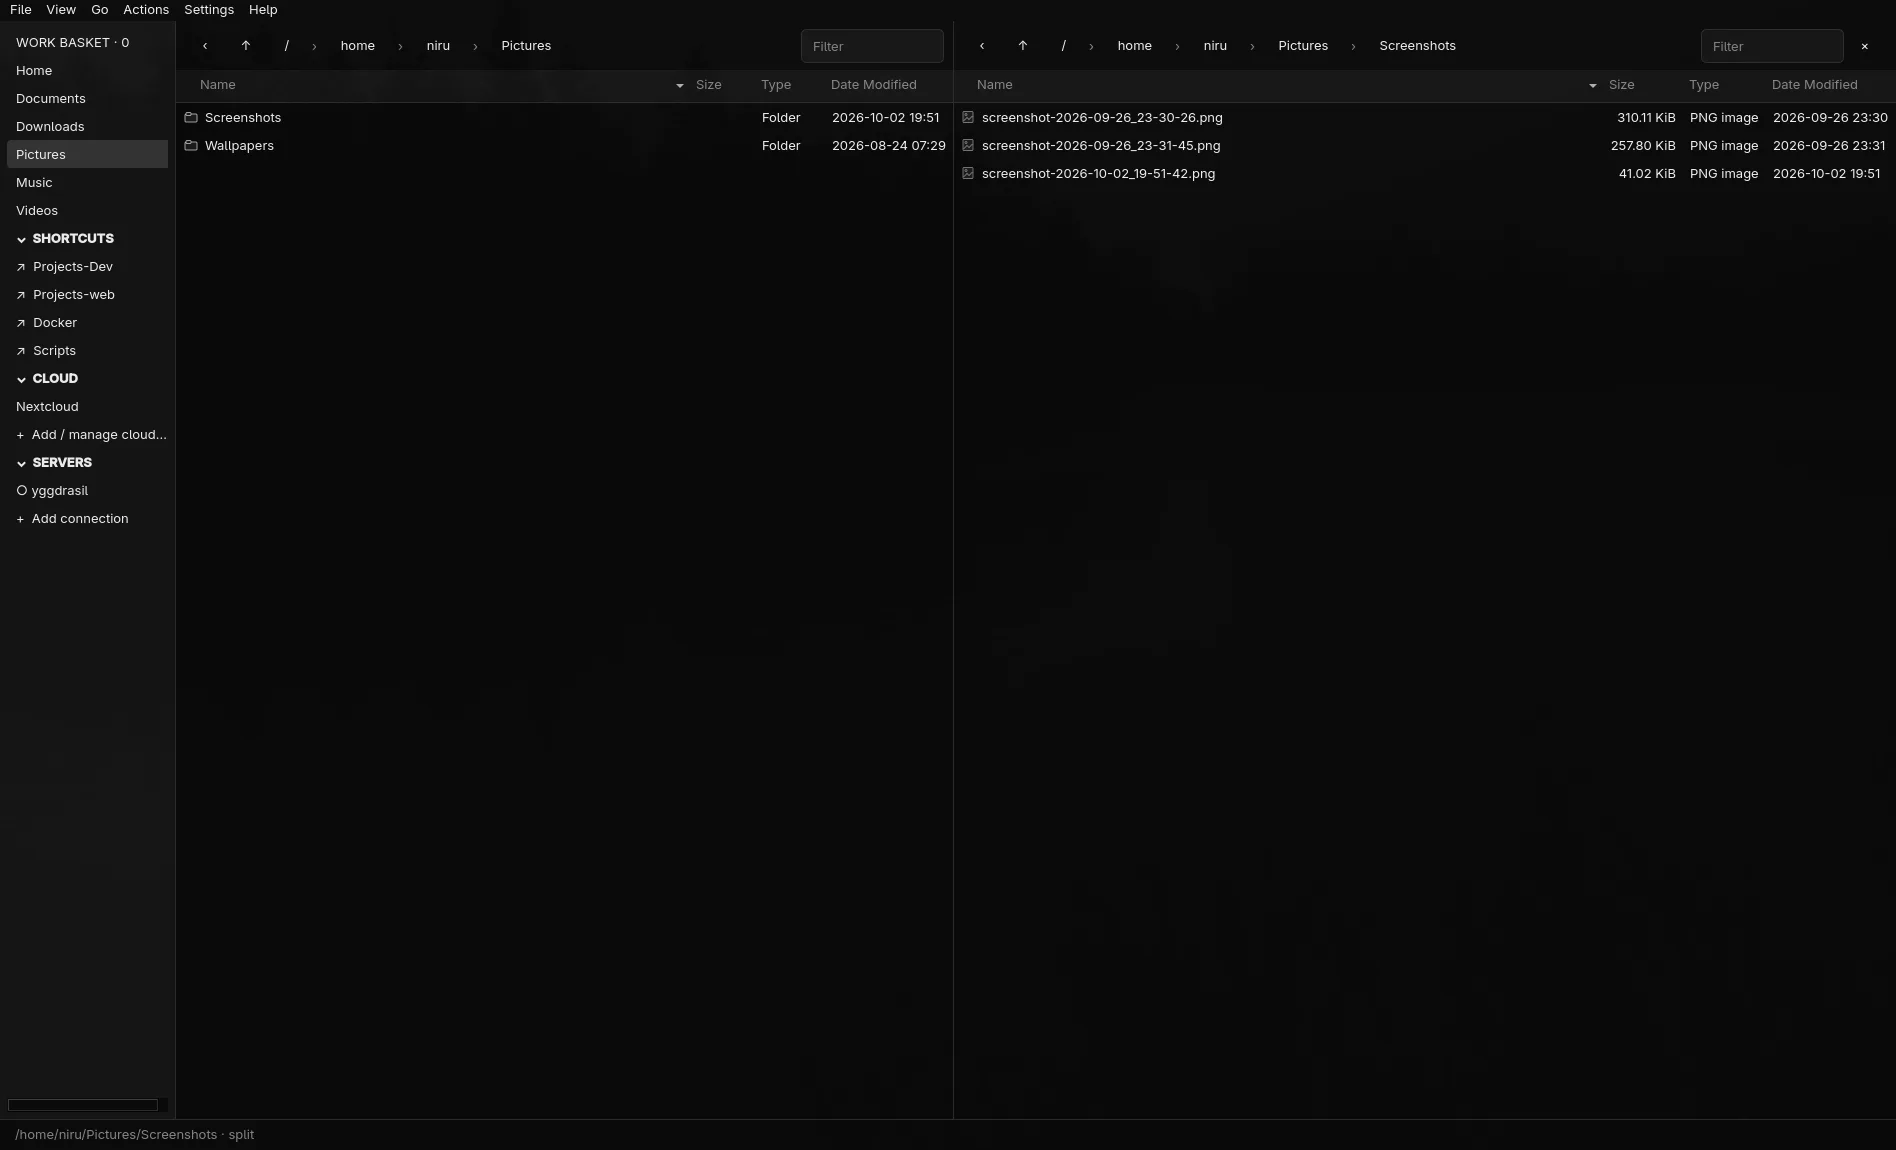Go back in the right pane
The image size is (1896, 1150).
coord(982,46)
